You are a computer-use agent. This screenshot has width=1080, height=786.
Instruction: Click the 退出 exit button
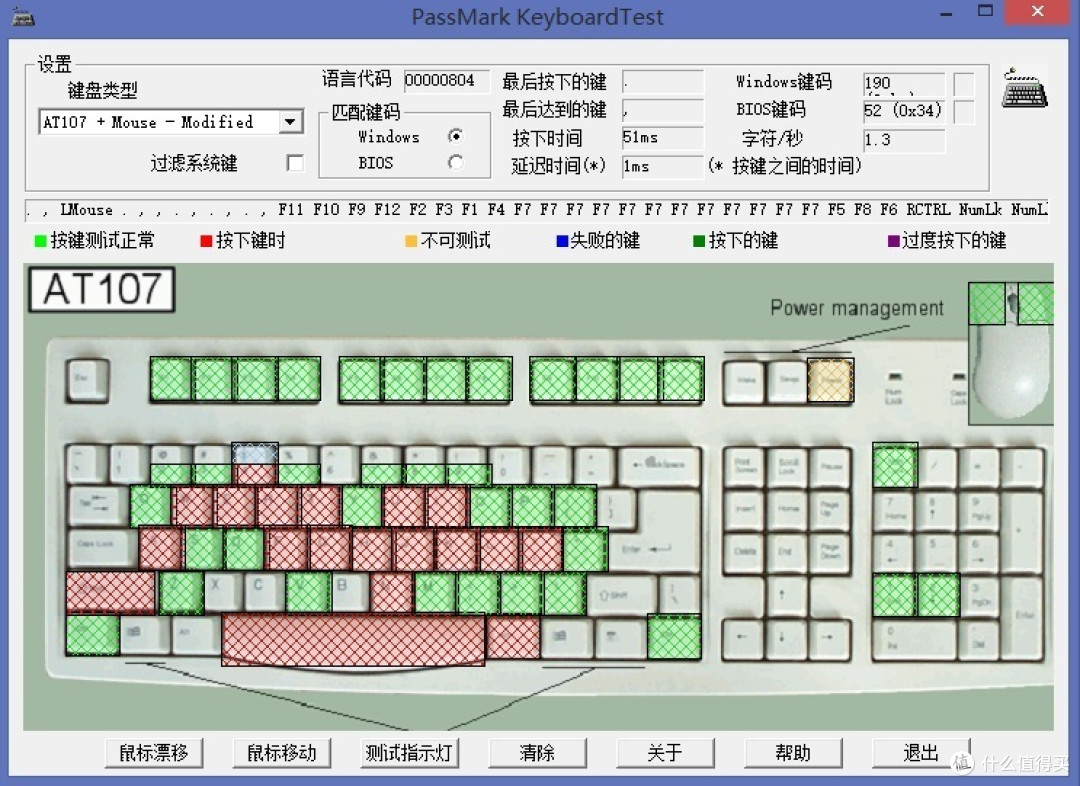pos(921,753)
